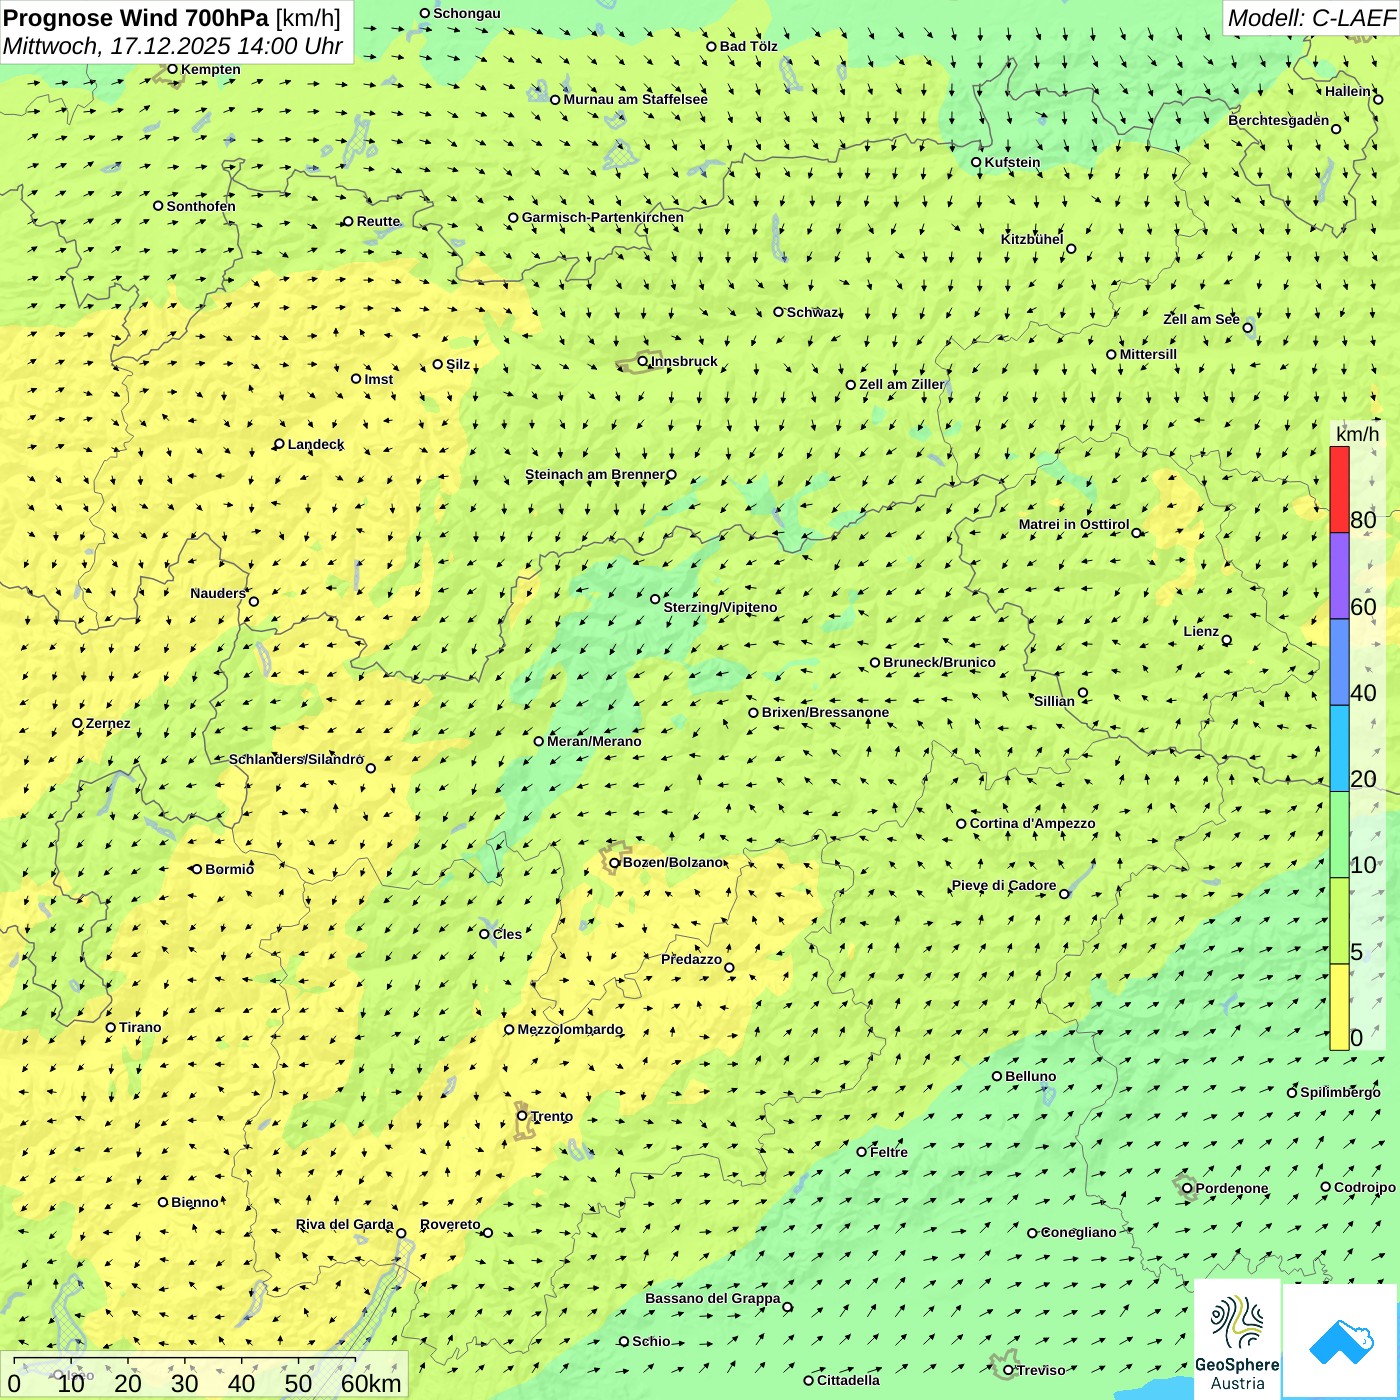1400x1400 pixels.
Task: Click the Kitzbühel label
Action: [1032, 239]
